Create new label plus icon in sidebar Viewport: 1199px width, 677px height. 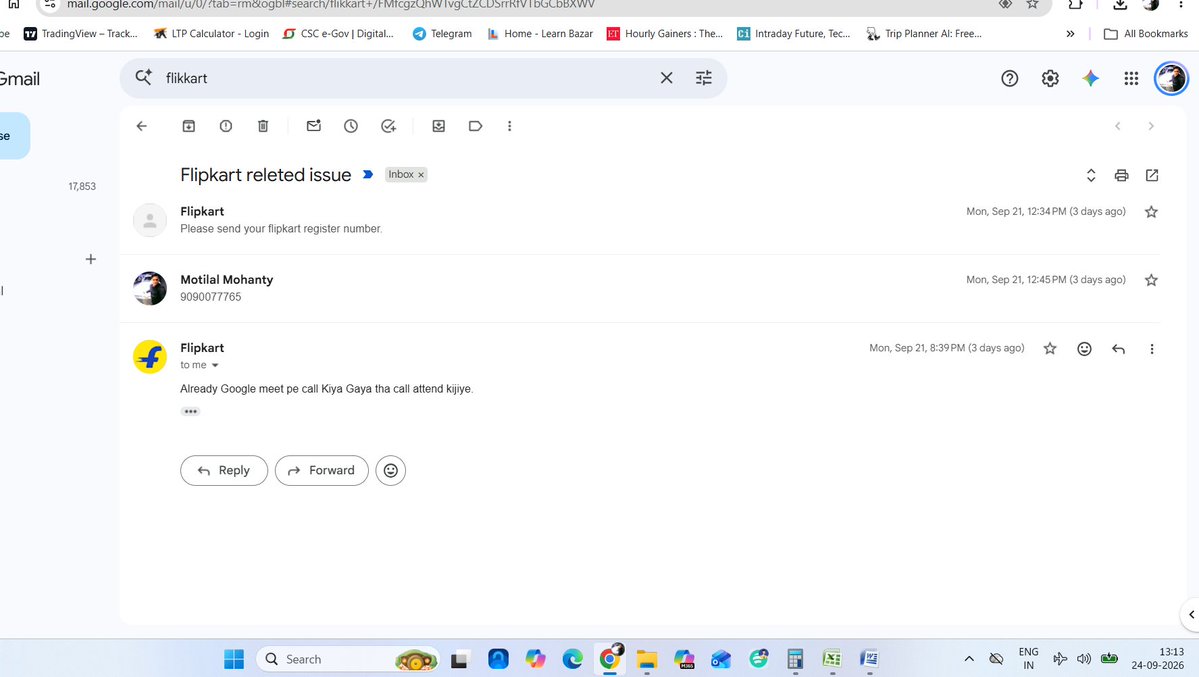[x=90, y=259]
